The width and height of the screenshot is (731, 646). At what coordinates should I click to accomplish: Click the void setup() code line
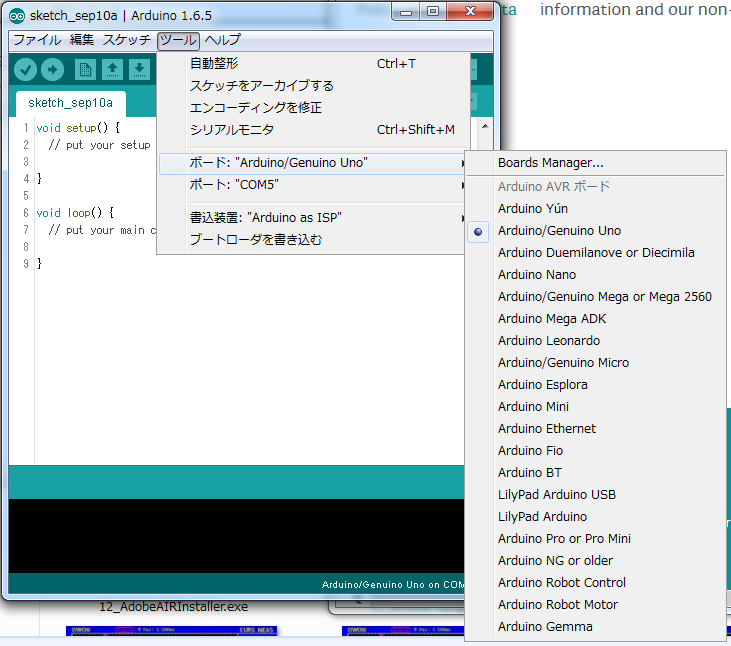point(78,128)
